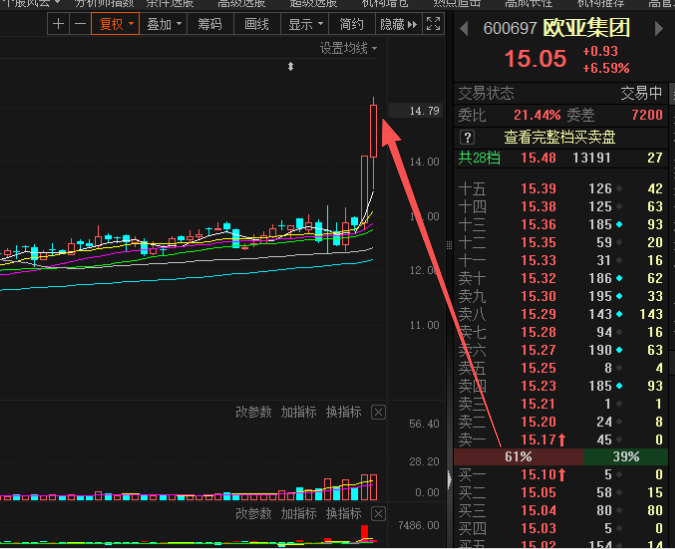Select 买一 price 15.10
This screenshot has height=549, width=675.
(539, 475)
